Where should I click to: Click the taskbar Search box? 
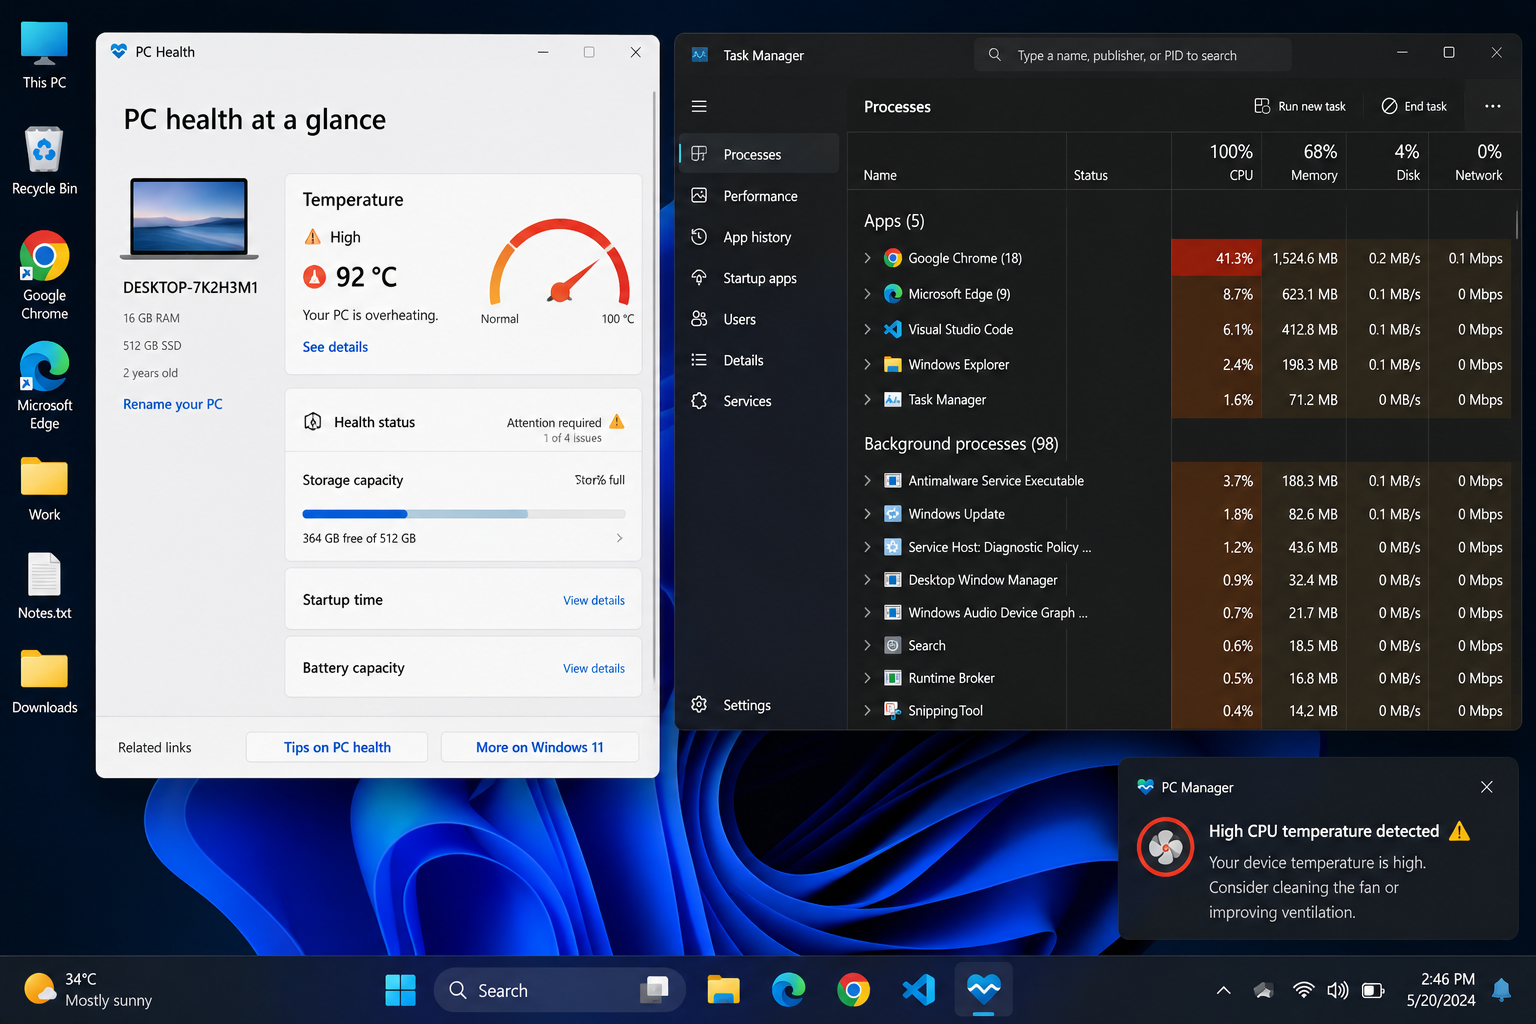pyautogui.click(x=560, y=990)
